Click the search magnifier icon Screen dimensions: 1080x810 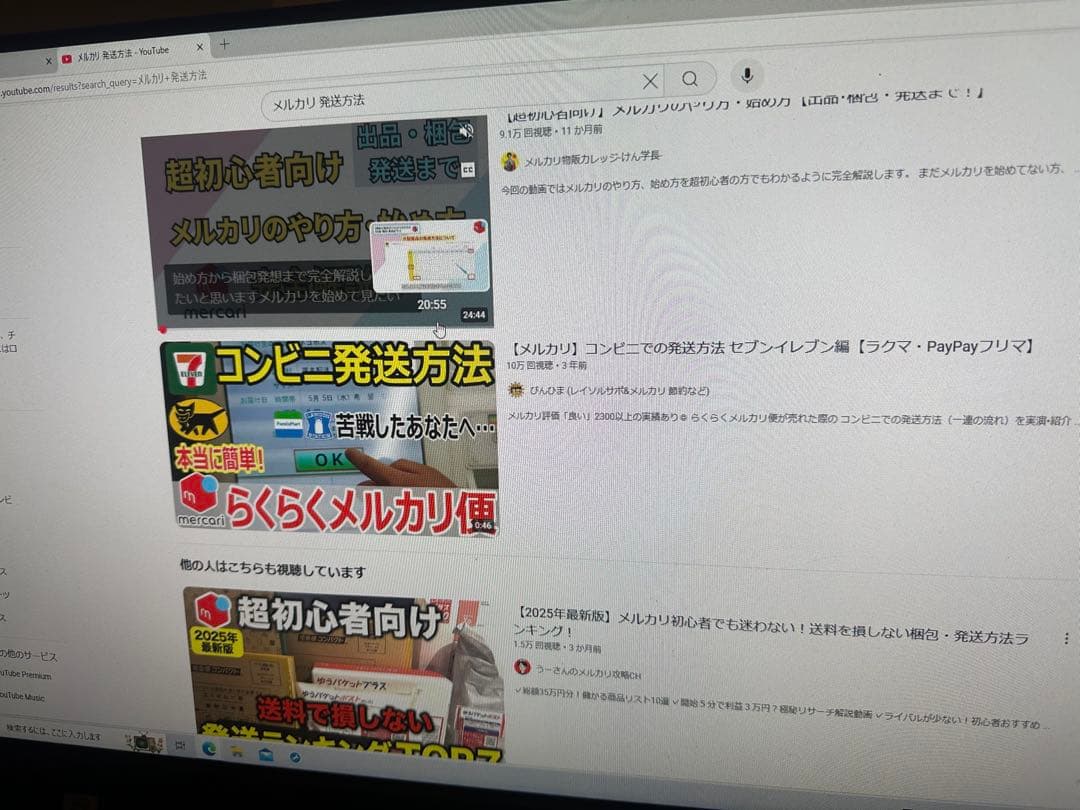click(691, 79)
